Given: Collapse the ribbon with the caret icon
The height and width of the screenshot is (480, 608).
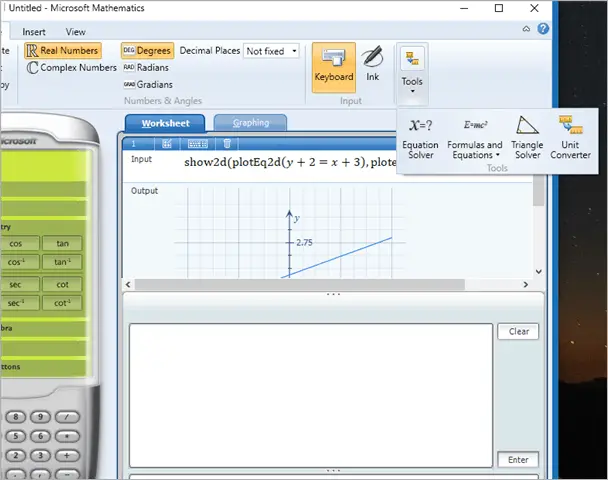Looking at the screenshot, I should tap(526, 29).
